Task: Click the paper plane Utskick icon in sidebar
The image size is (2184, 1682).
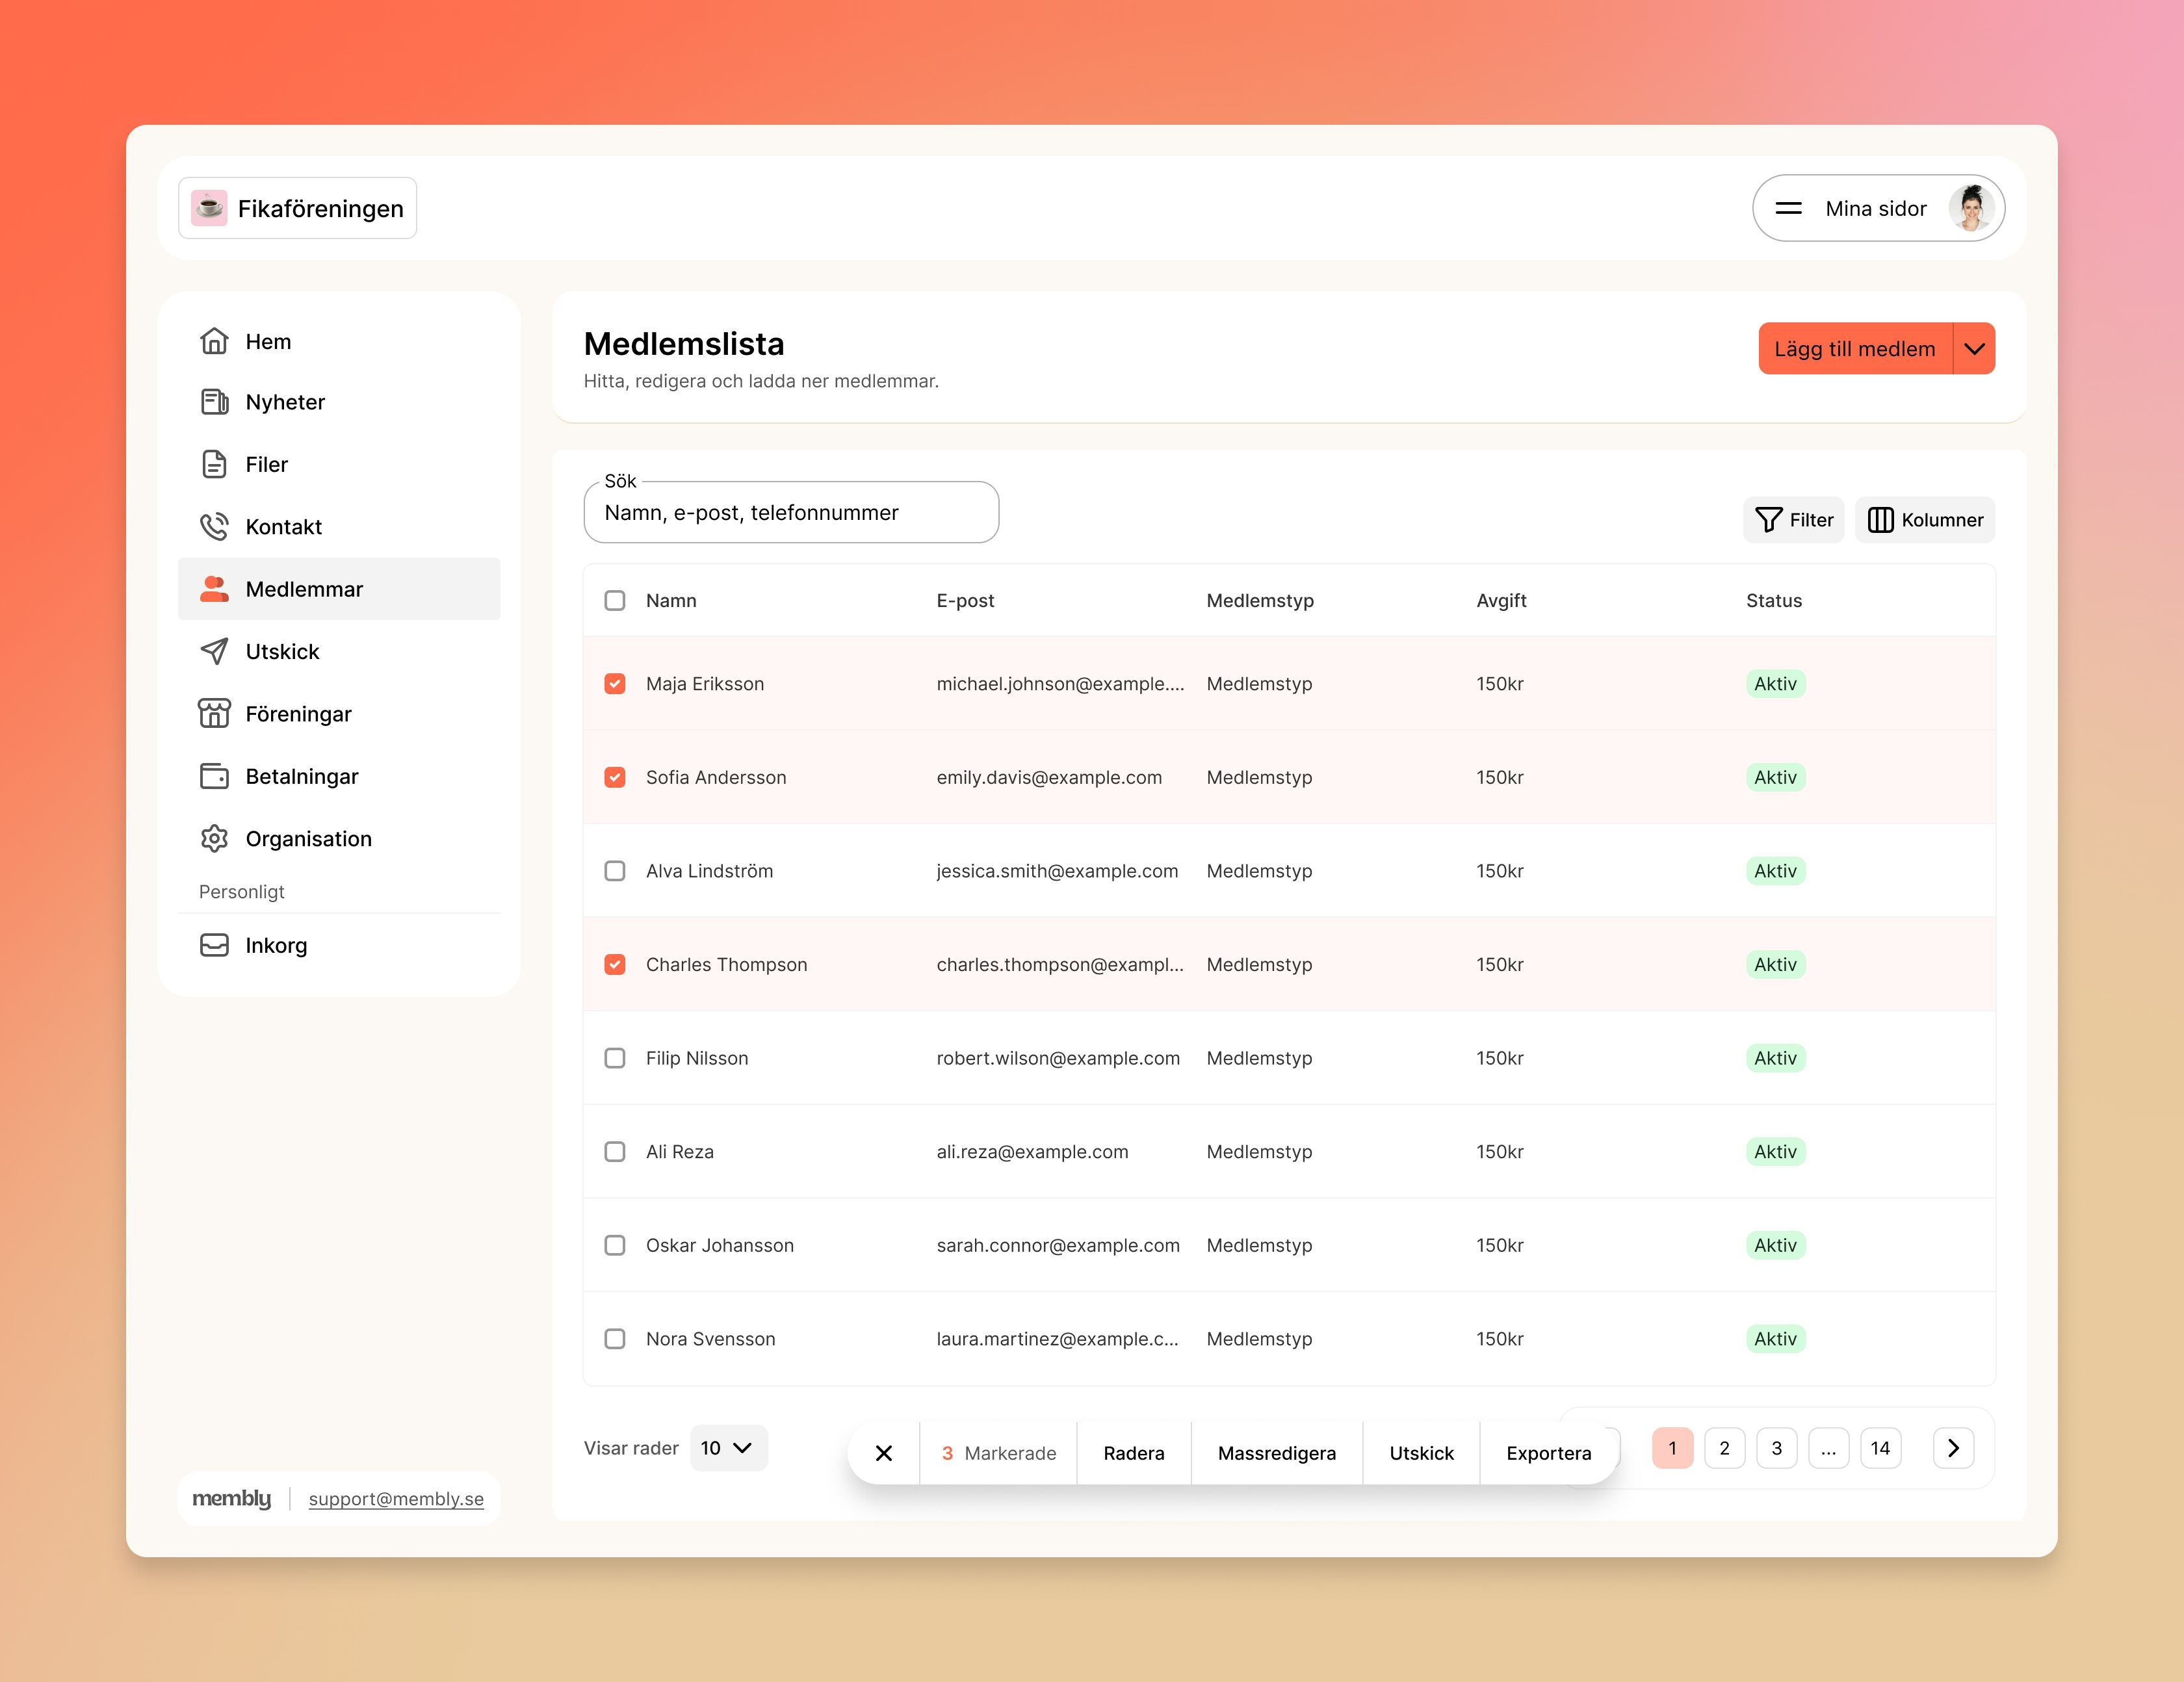Action: [214, 651]
